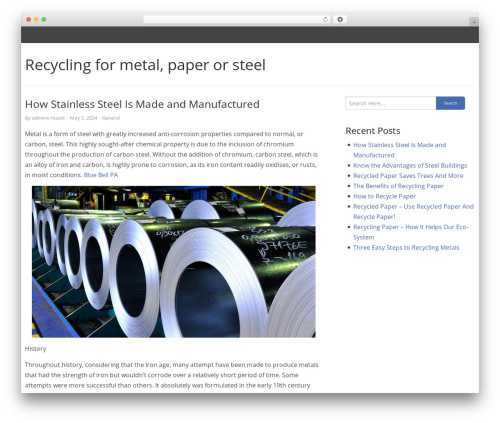Viewport: 500px width, 423px height.
Task: Click the steel coils article image
Action: point(174,262)
